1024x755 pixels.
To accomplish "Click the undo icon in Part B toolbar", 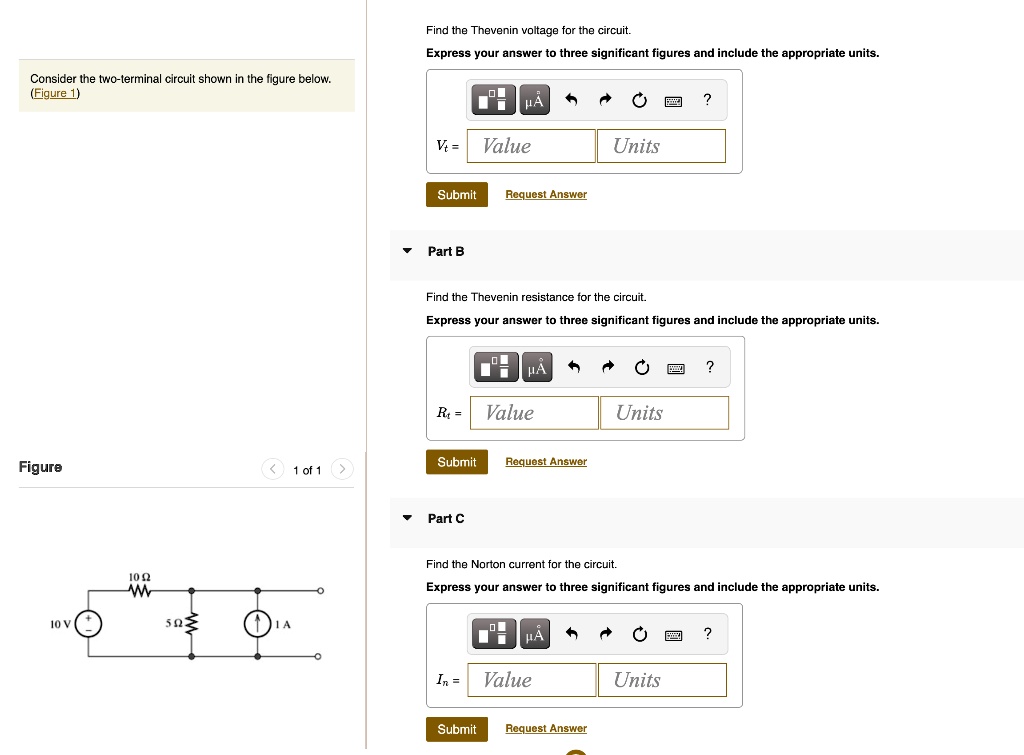I will coord(572,367).
